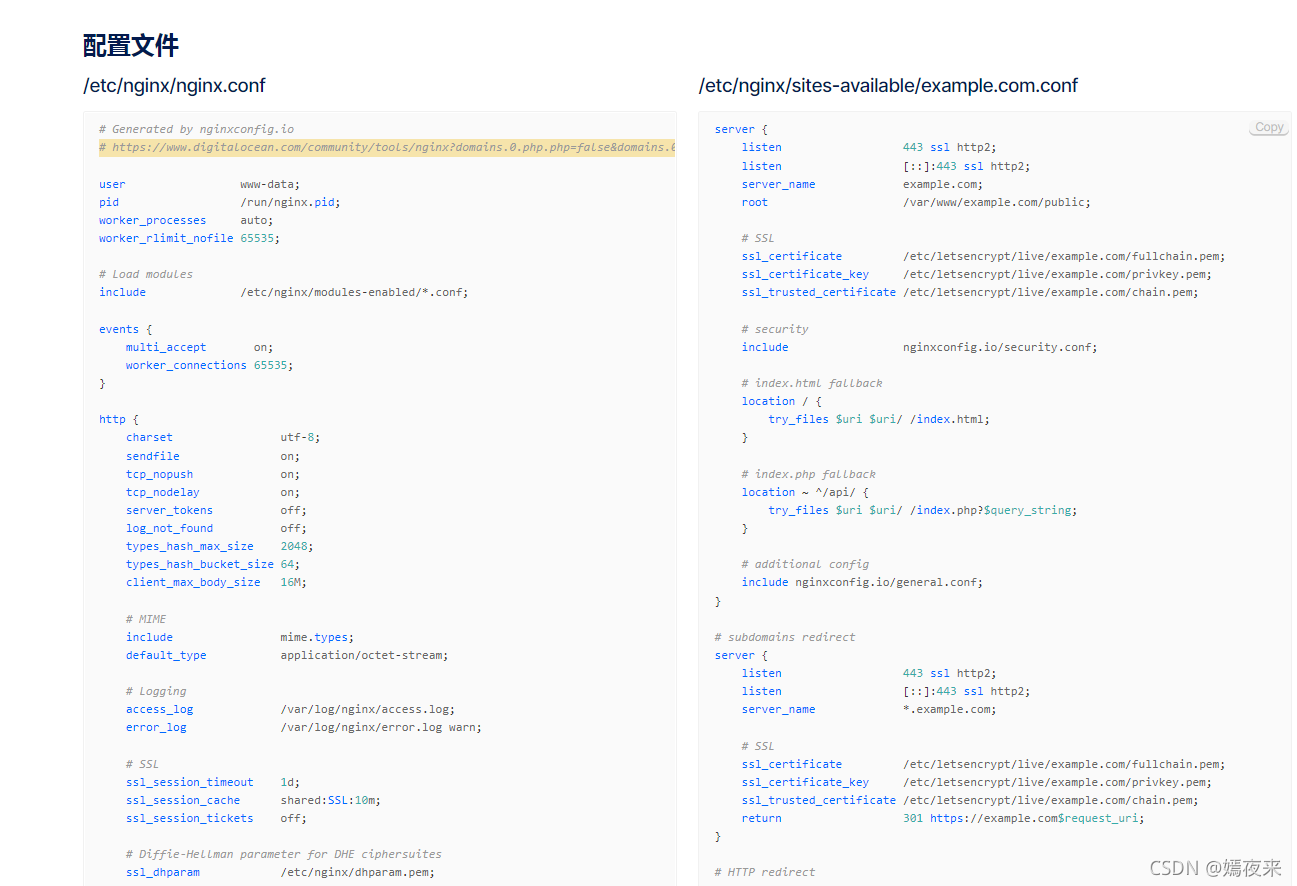Click the '# additional config' comment

[805, 564]
